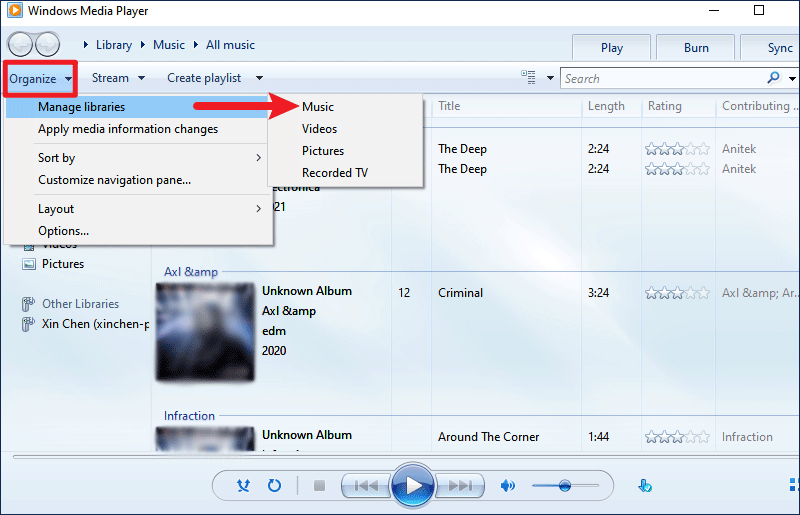The width and height of the screenshot is (800, 515).
Task: Choose Pictures in the submenu
Action: (323, 151)
